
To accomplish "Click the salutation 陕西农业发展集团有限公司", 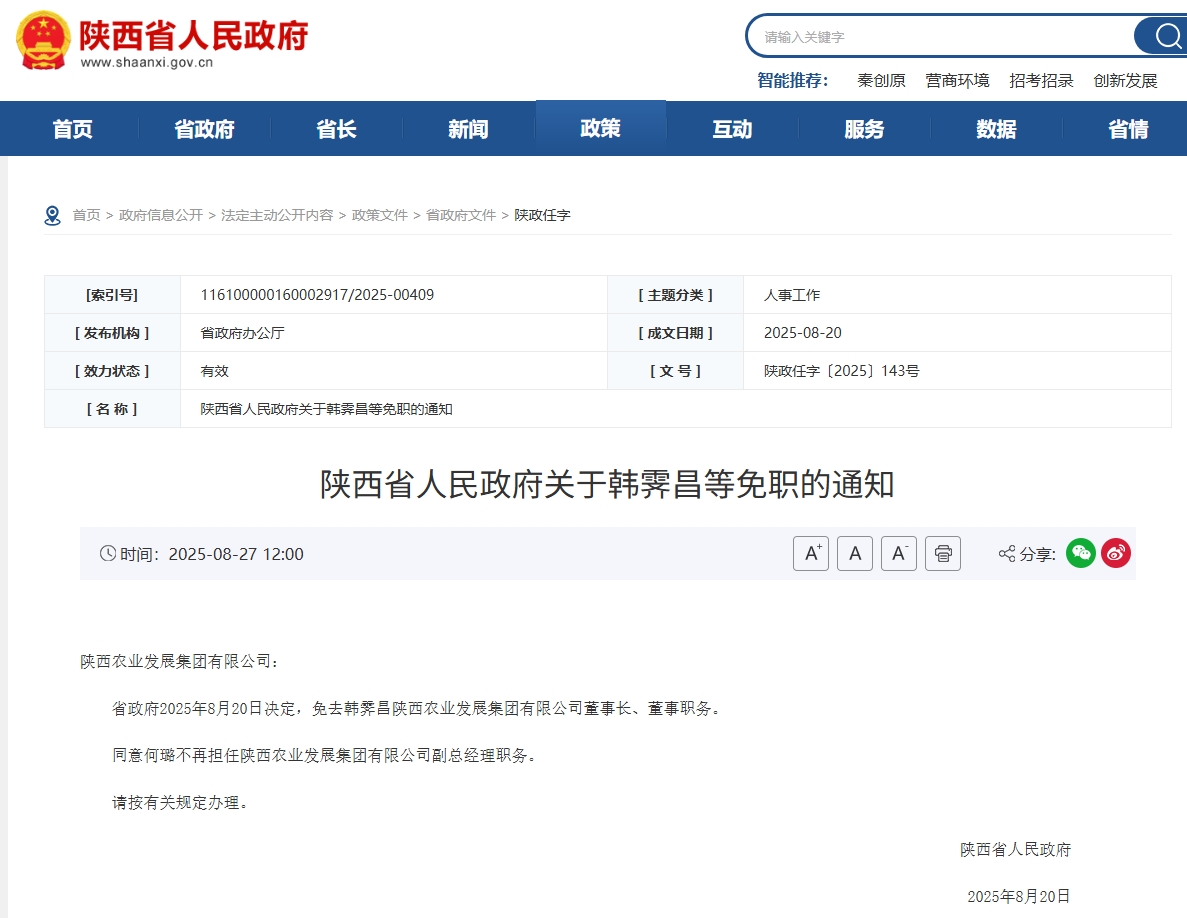I will (x=180, y=661).
